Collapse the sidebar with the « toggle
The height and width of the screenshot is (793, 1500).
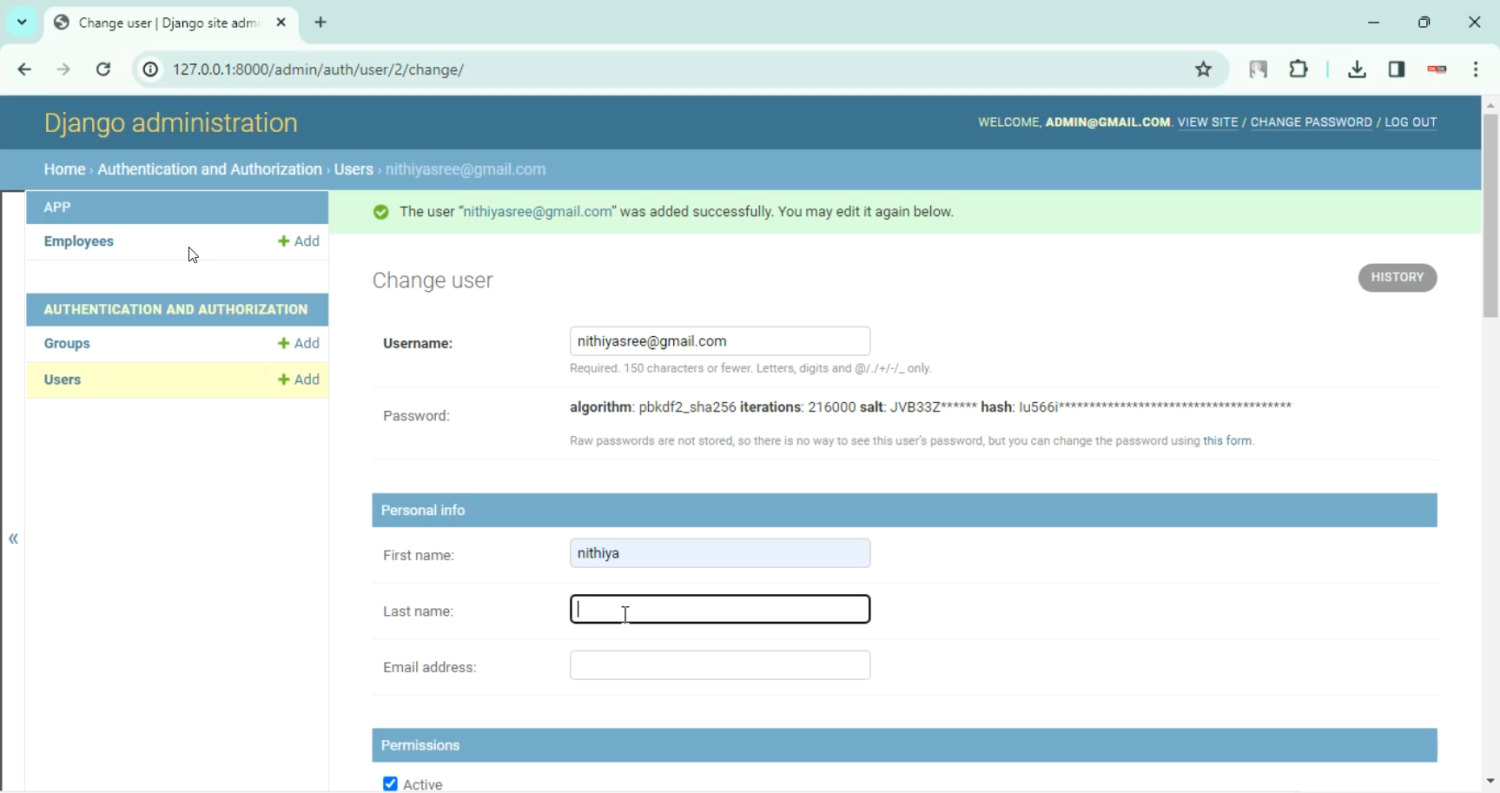[13, 539]
